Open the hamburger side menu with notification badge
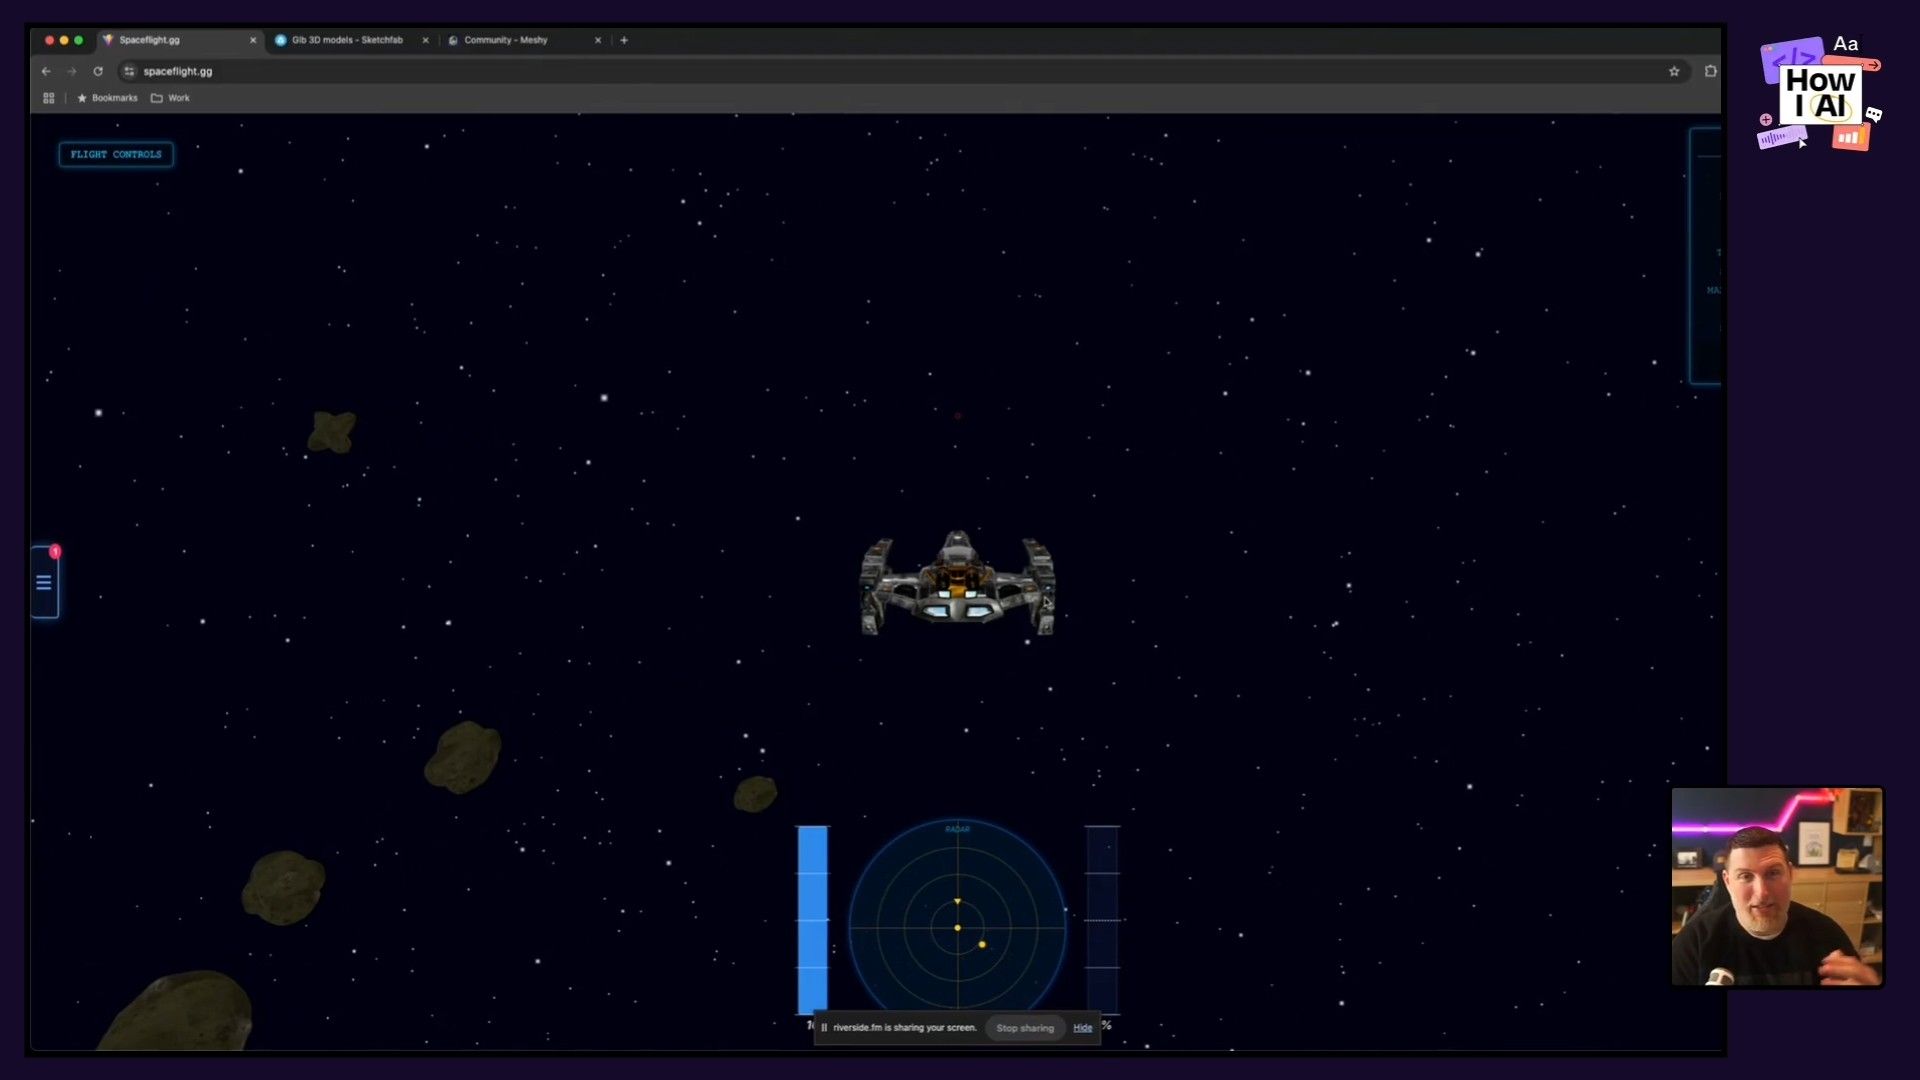 [x=45, y=582]
